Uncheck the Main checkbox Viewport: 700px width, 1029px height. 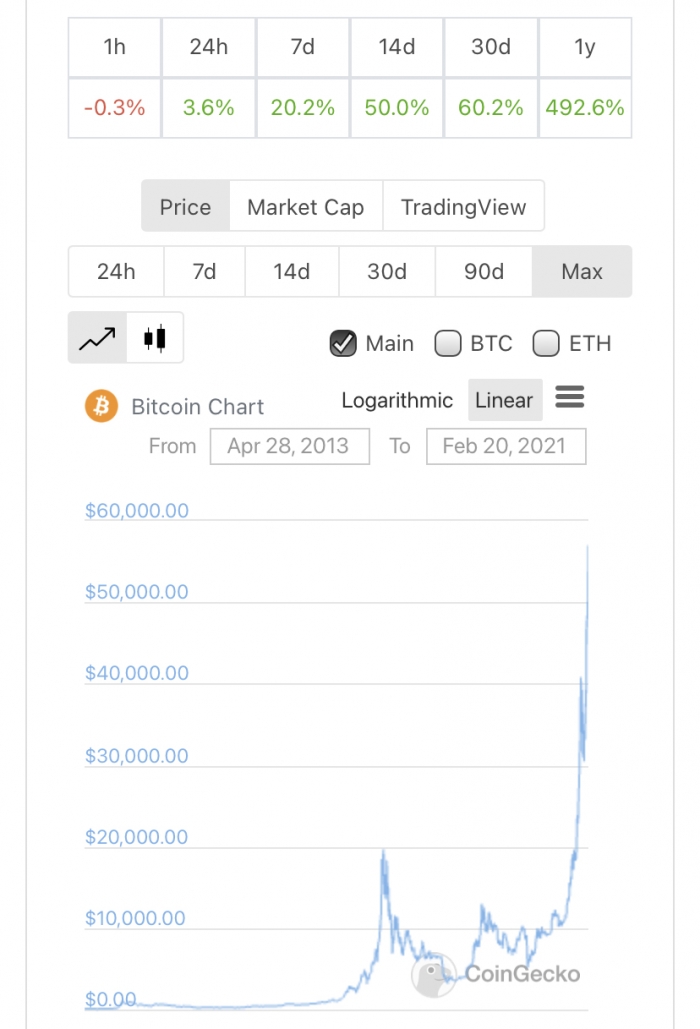(x=343, y=343)
